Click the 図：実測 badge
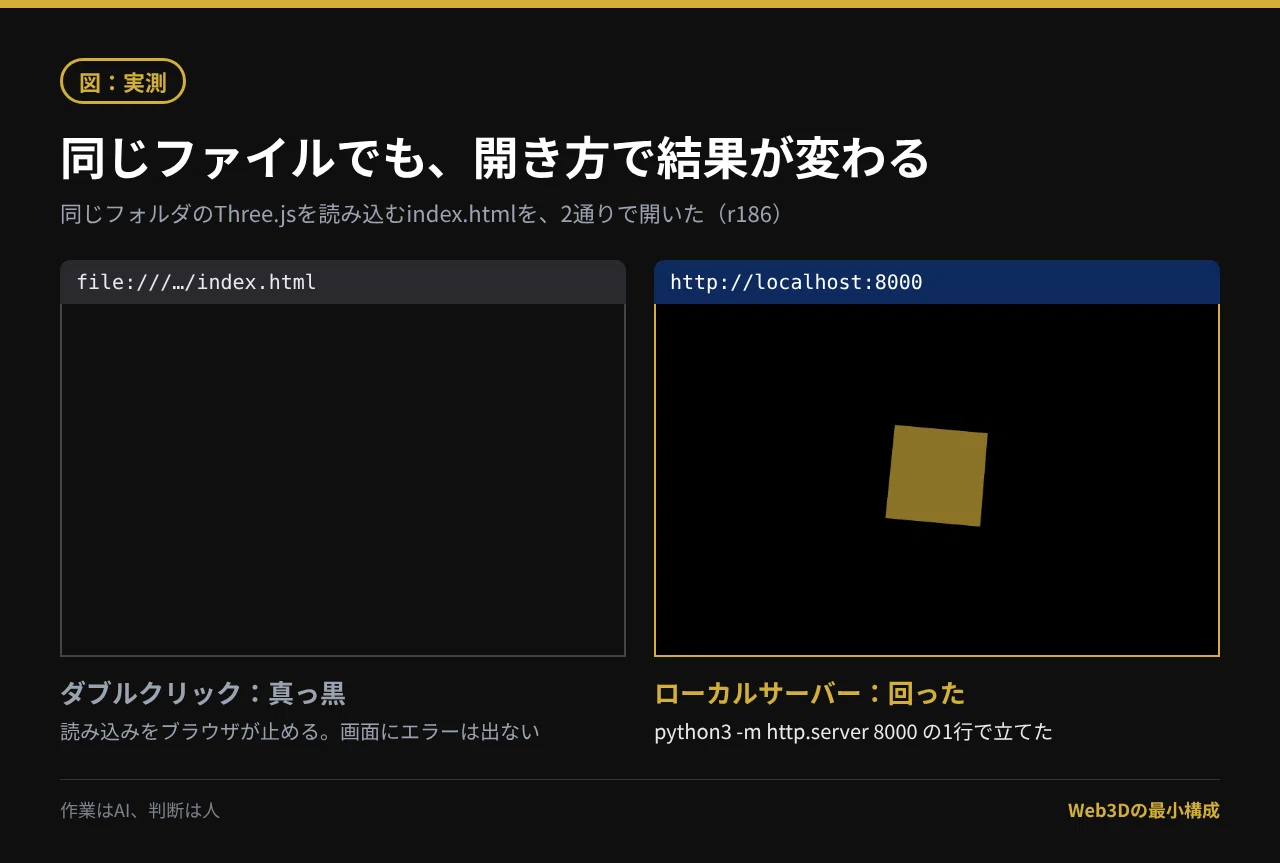The width and height of the screenshot is (1280, 863). click(123, 82)
